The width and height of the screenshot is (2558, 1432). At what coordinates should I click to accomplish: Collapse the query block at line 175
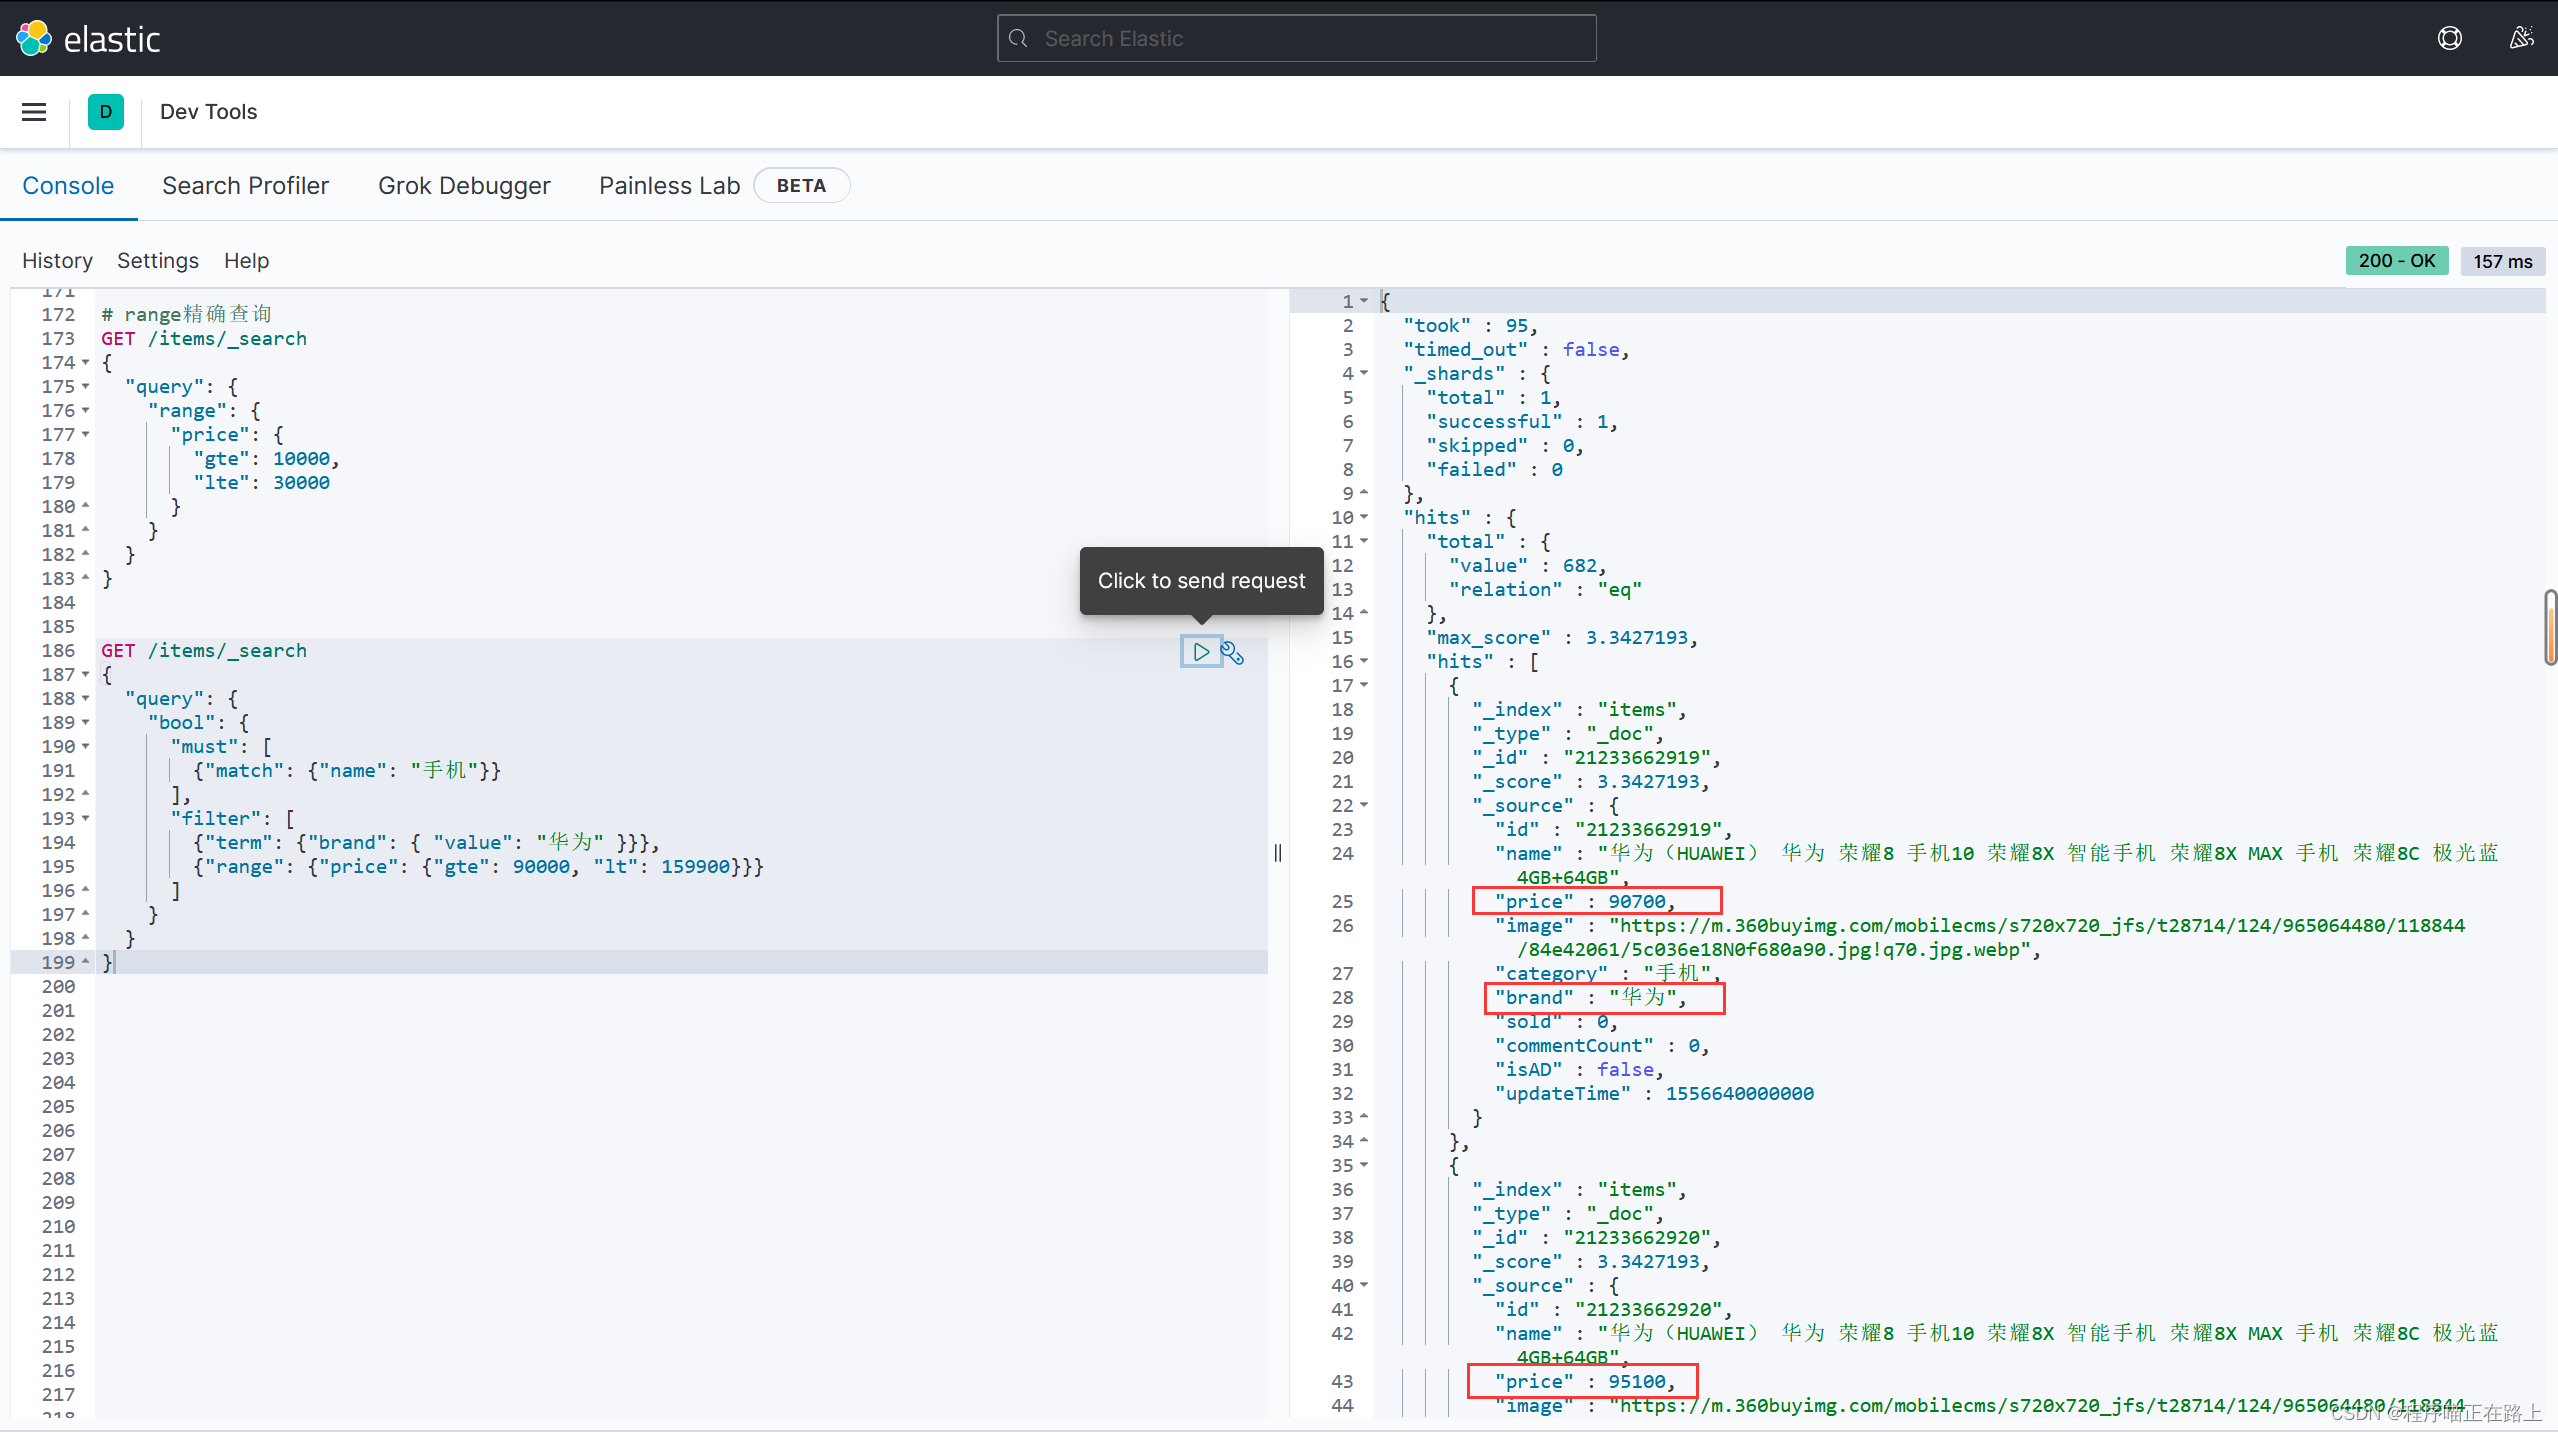click(86, 387)
